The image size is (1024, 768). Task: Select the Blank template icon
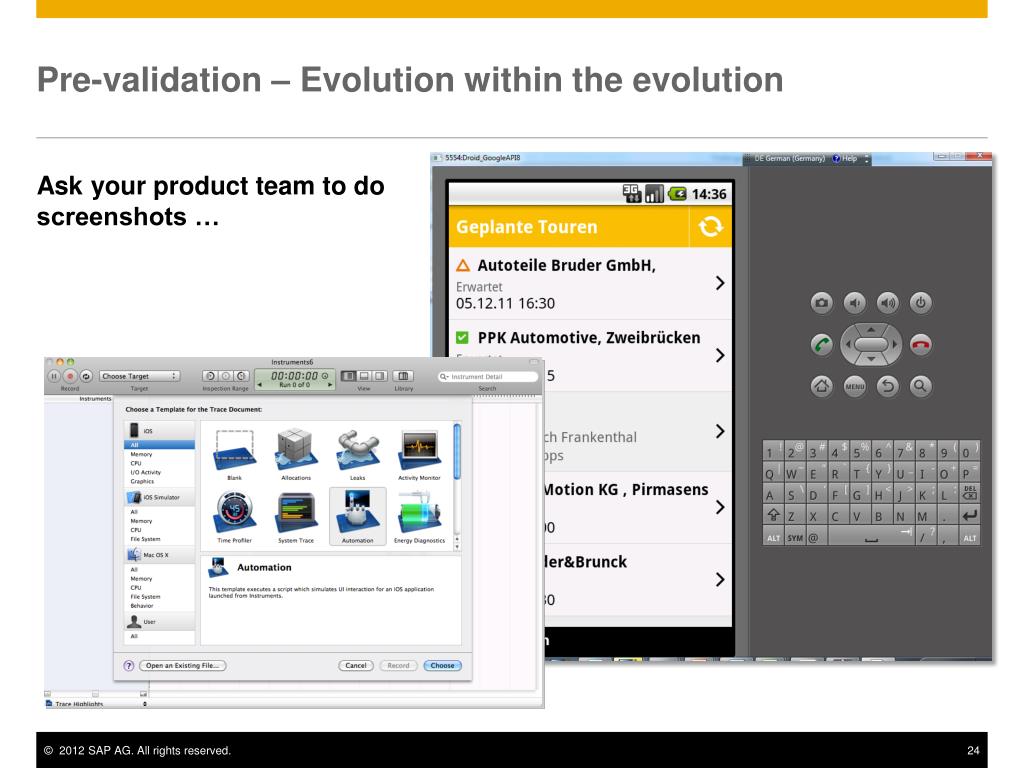[234, 450]
